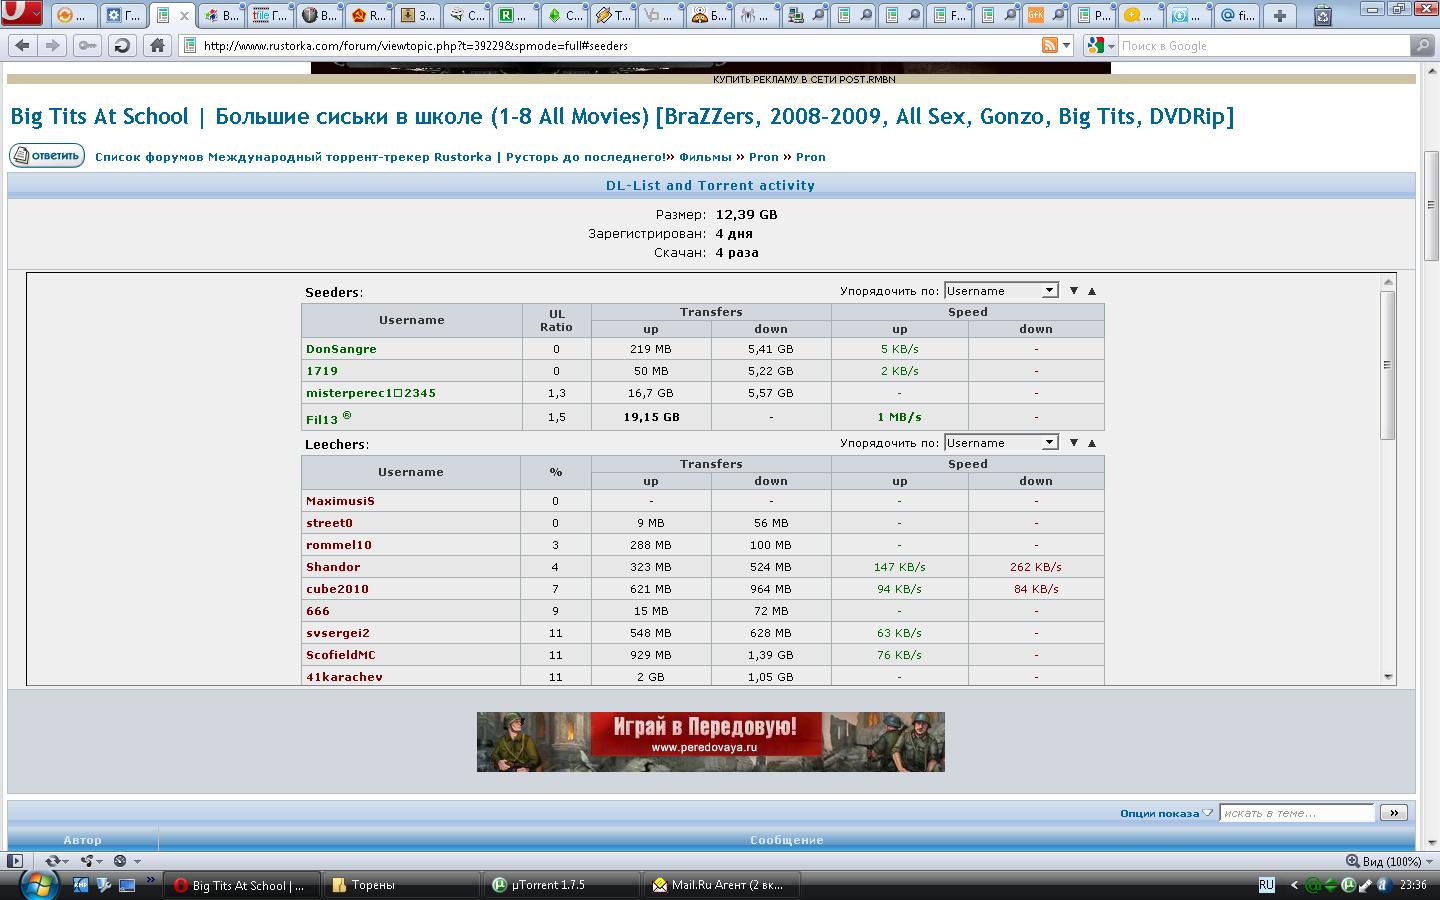Open the Rustorka forum list breadcrumb link
1440x900 pixels.
380,157
